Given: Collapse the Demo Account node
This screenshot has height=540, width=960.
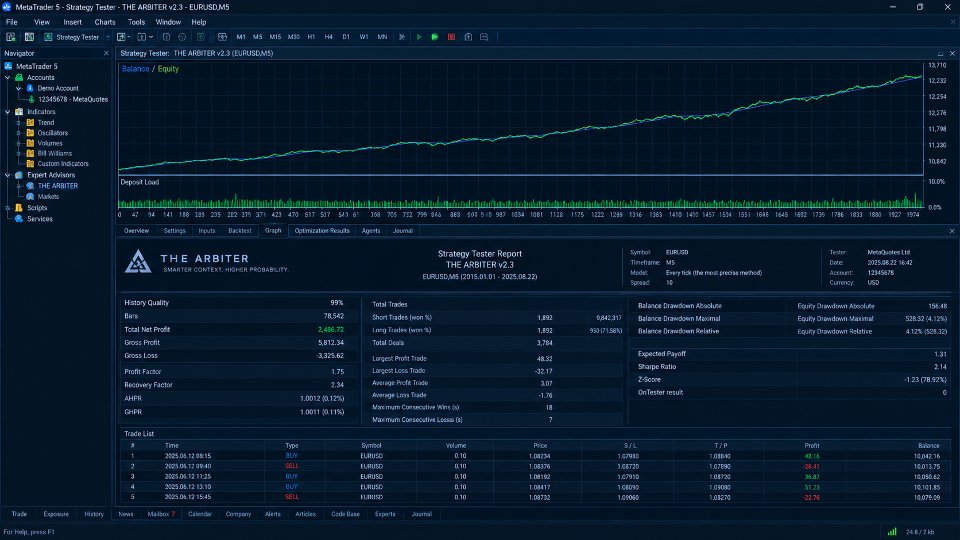Looking at the screenshot, I should (18, 88).
